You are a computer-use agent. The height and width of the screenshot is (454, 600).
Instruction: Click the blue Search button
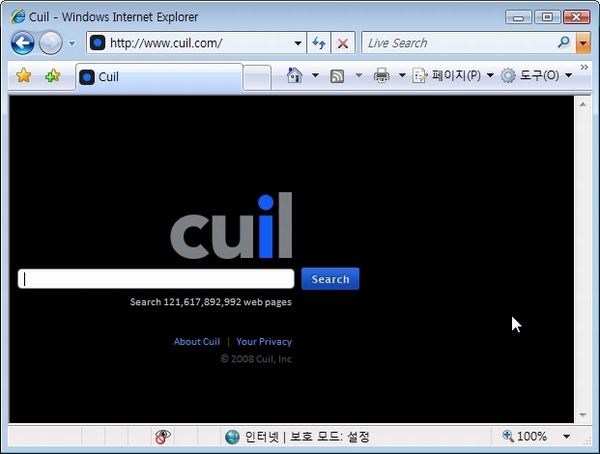(330, 279)
